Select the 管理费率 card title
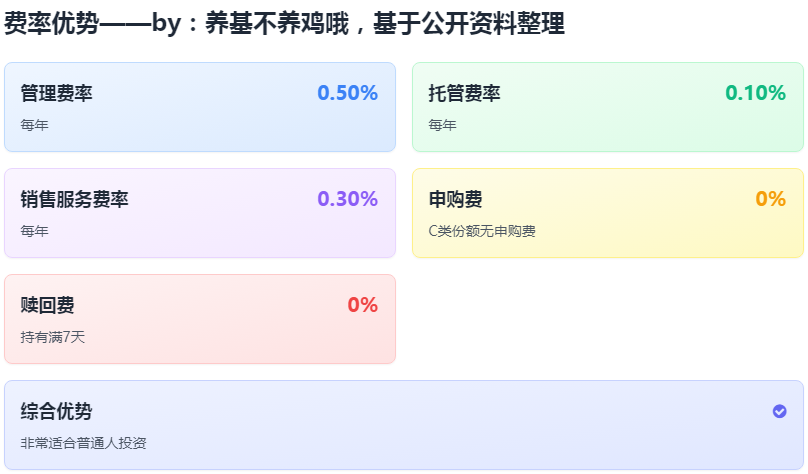The height and width of the screenshot is (474, 808). tap(57, 93)
